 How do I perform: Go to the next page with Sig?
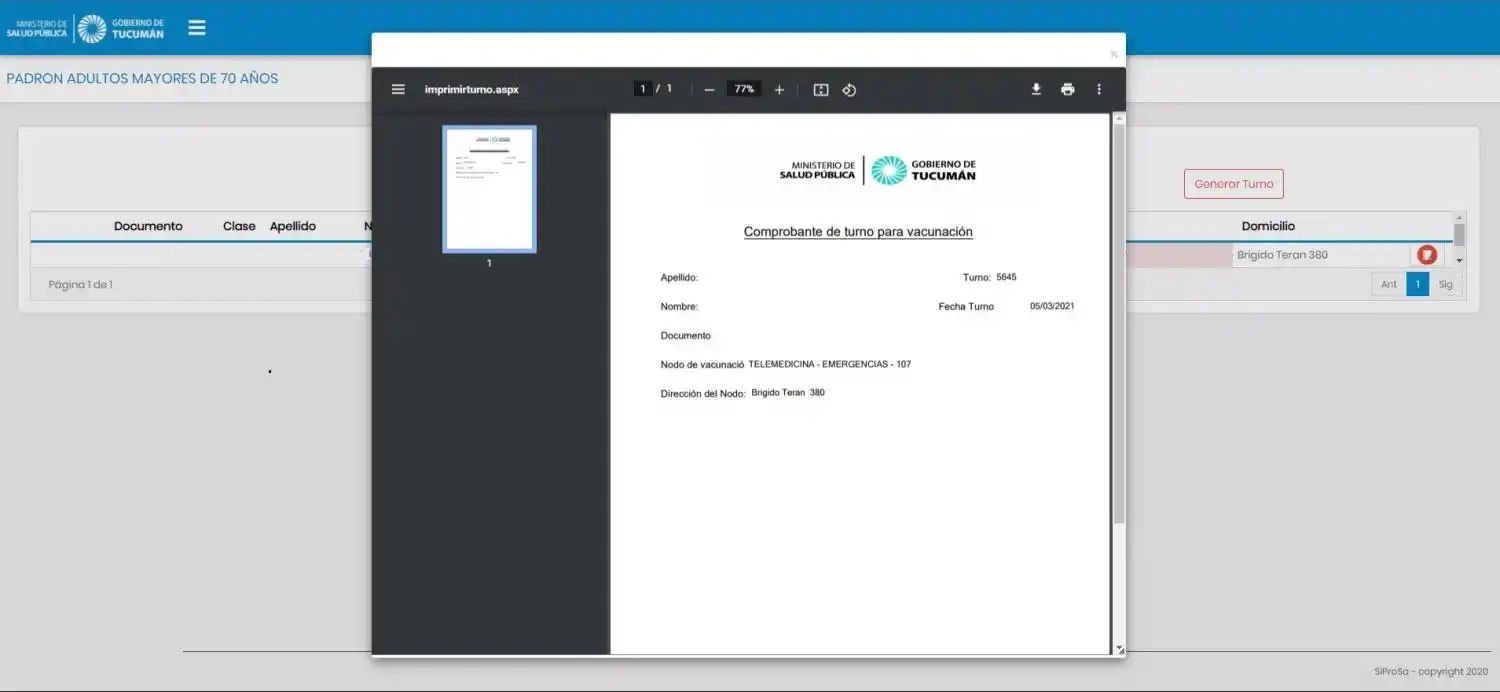pyautogui.click(x=1445, y=284)
